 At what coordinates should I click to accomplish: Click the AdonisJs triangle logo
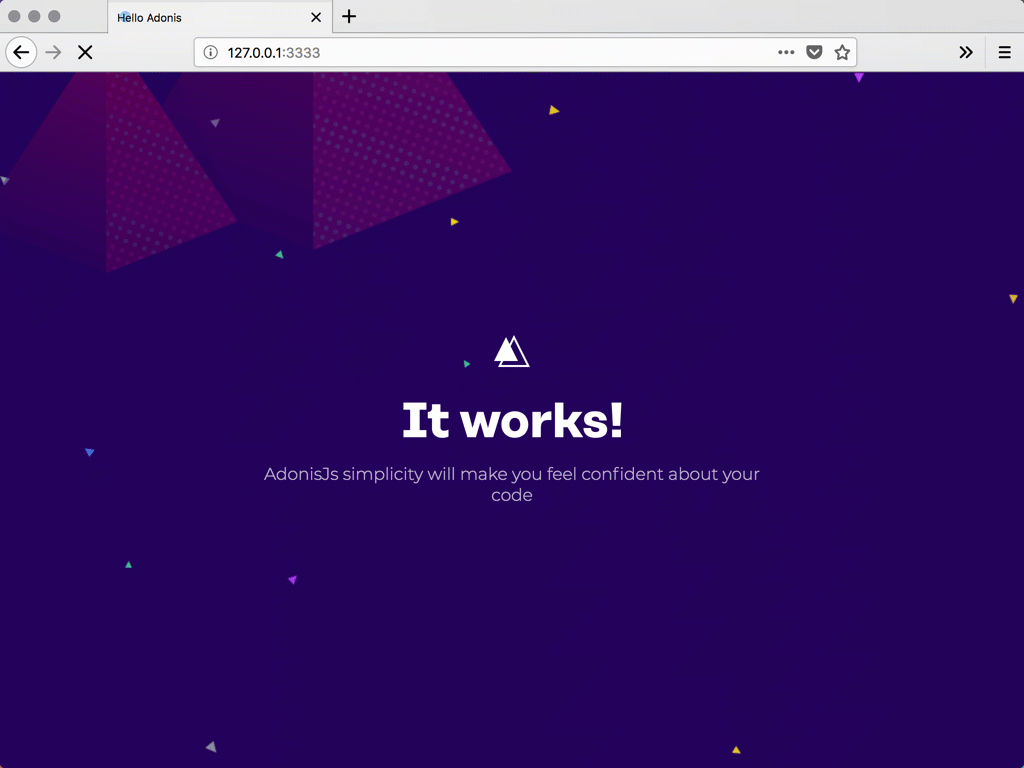point(511,351)
